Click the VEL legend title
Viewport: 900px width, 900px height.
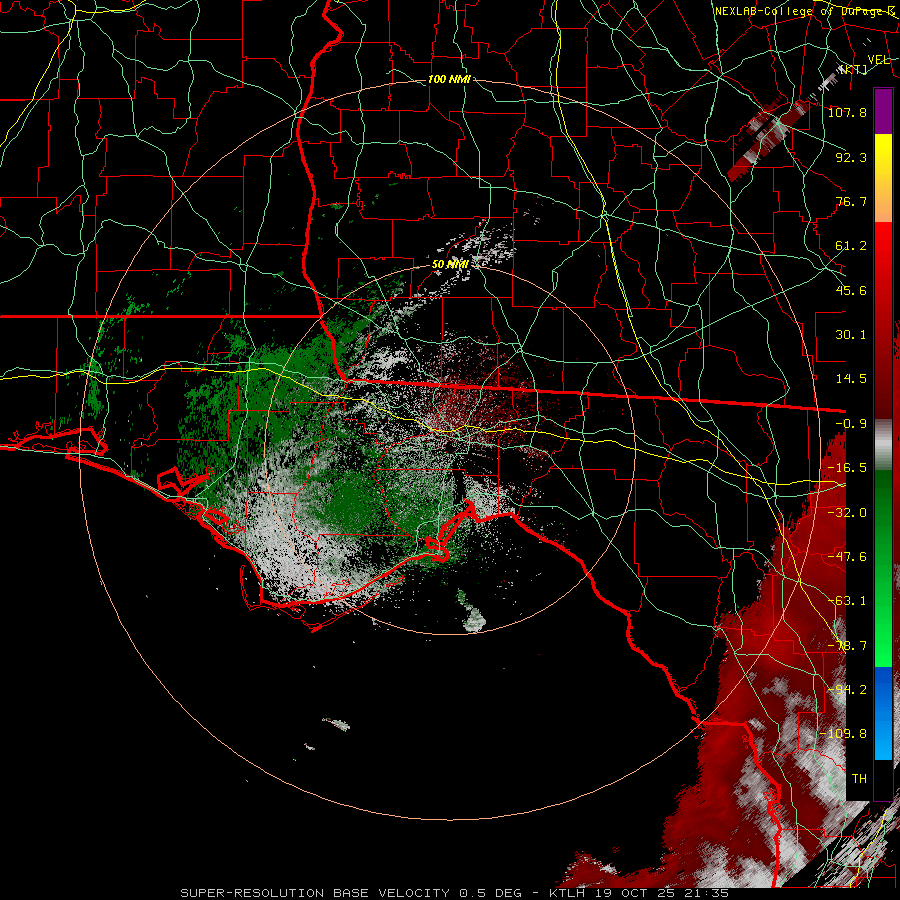tap(879, 60)
